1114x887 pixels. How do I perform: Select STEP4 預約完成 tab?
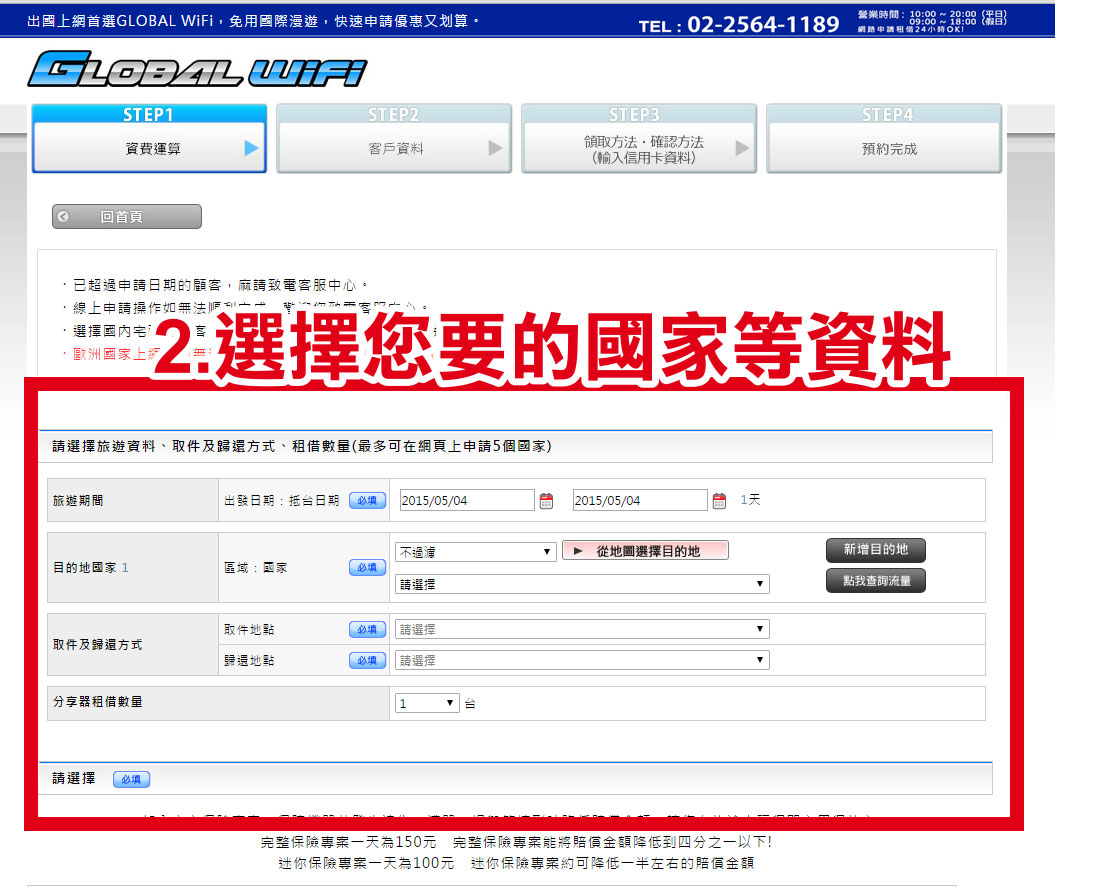click(x=884, y=139)
